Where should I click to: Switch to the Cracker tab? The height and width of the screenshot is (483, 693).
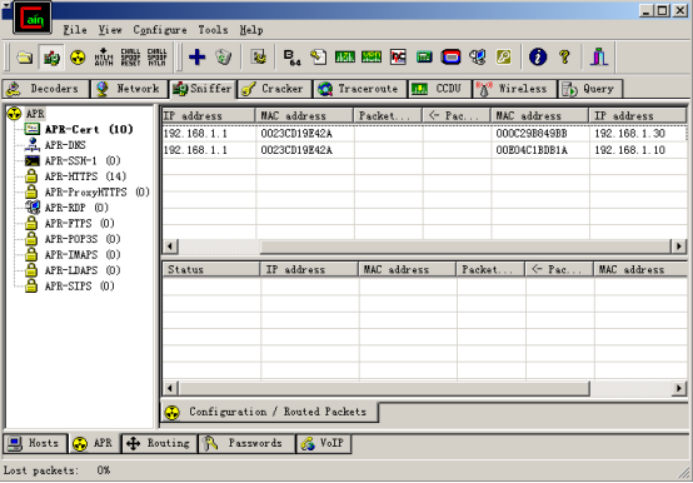click(275, 89)
